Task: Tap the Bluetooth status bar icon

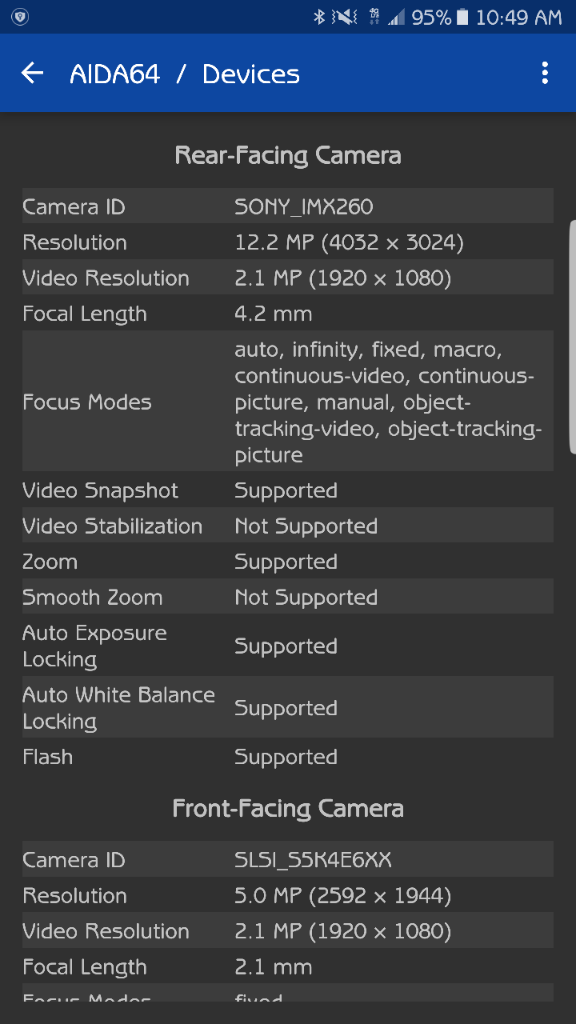Action: tap(319, 18)
